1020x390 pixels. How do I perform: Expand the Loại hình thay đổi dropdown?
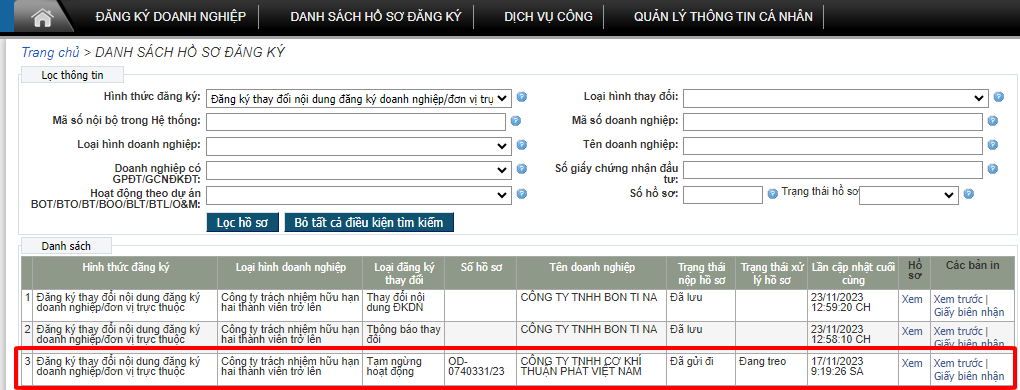click(836, 98)
